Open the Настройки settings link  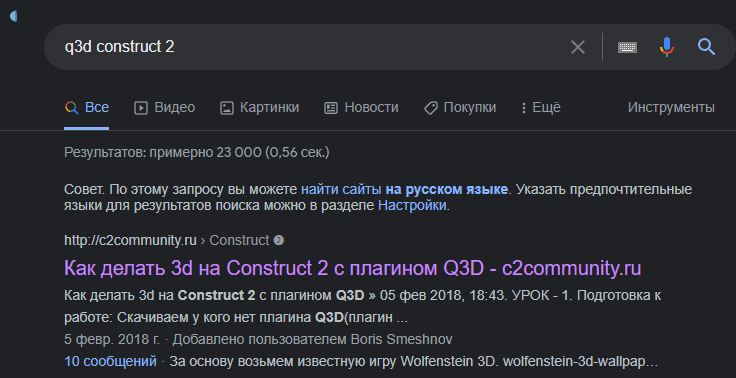412,206
